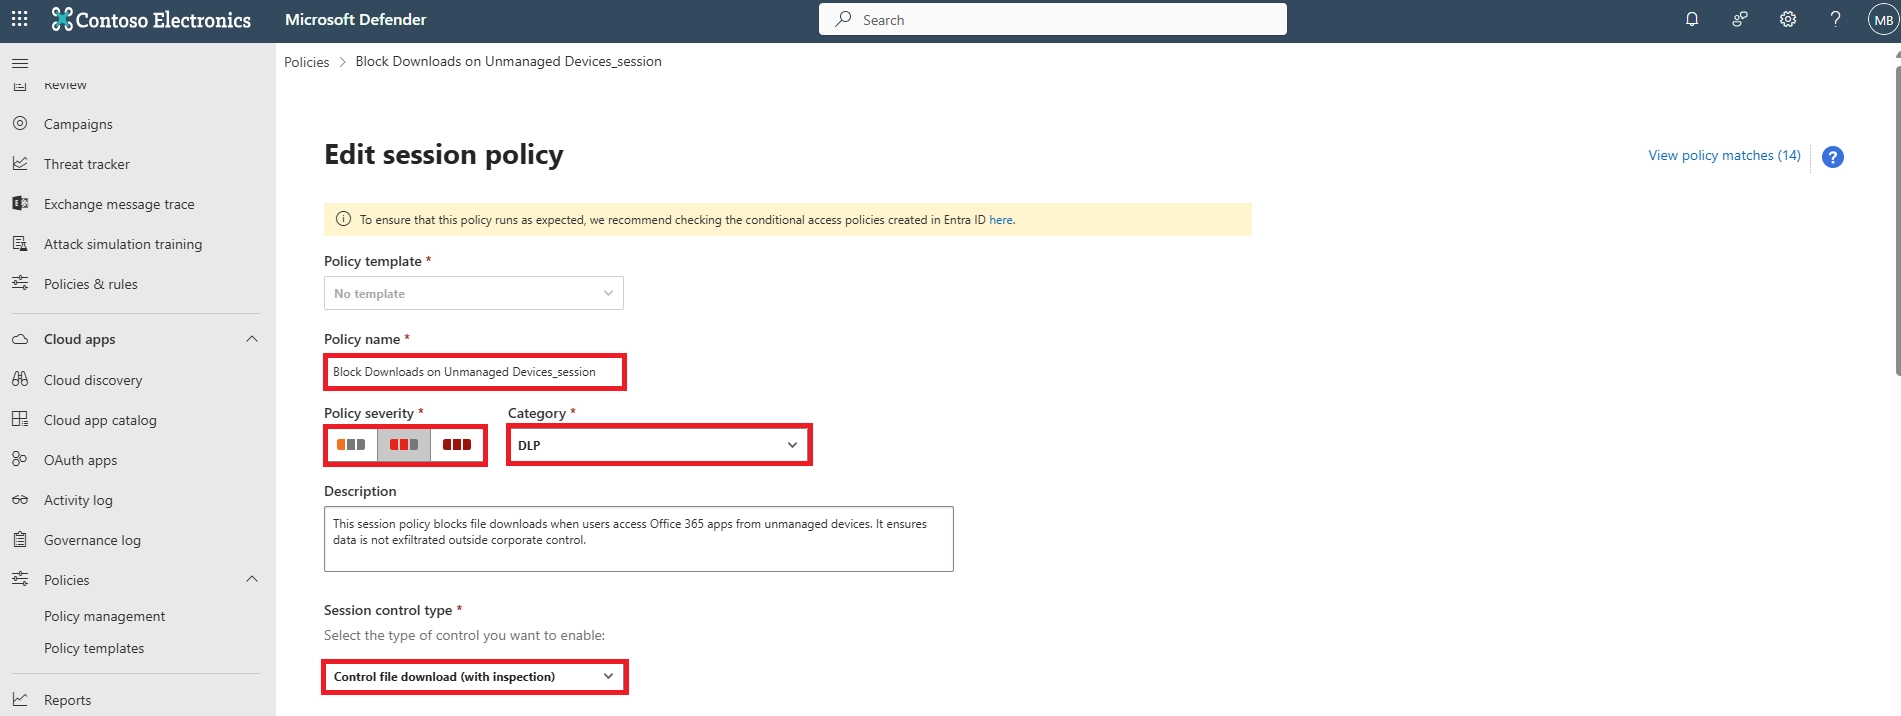Viewport: 1901px width, 716px height.
Task: Open the Category DLP dropdown
Action: (x=659, y=445)
